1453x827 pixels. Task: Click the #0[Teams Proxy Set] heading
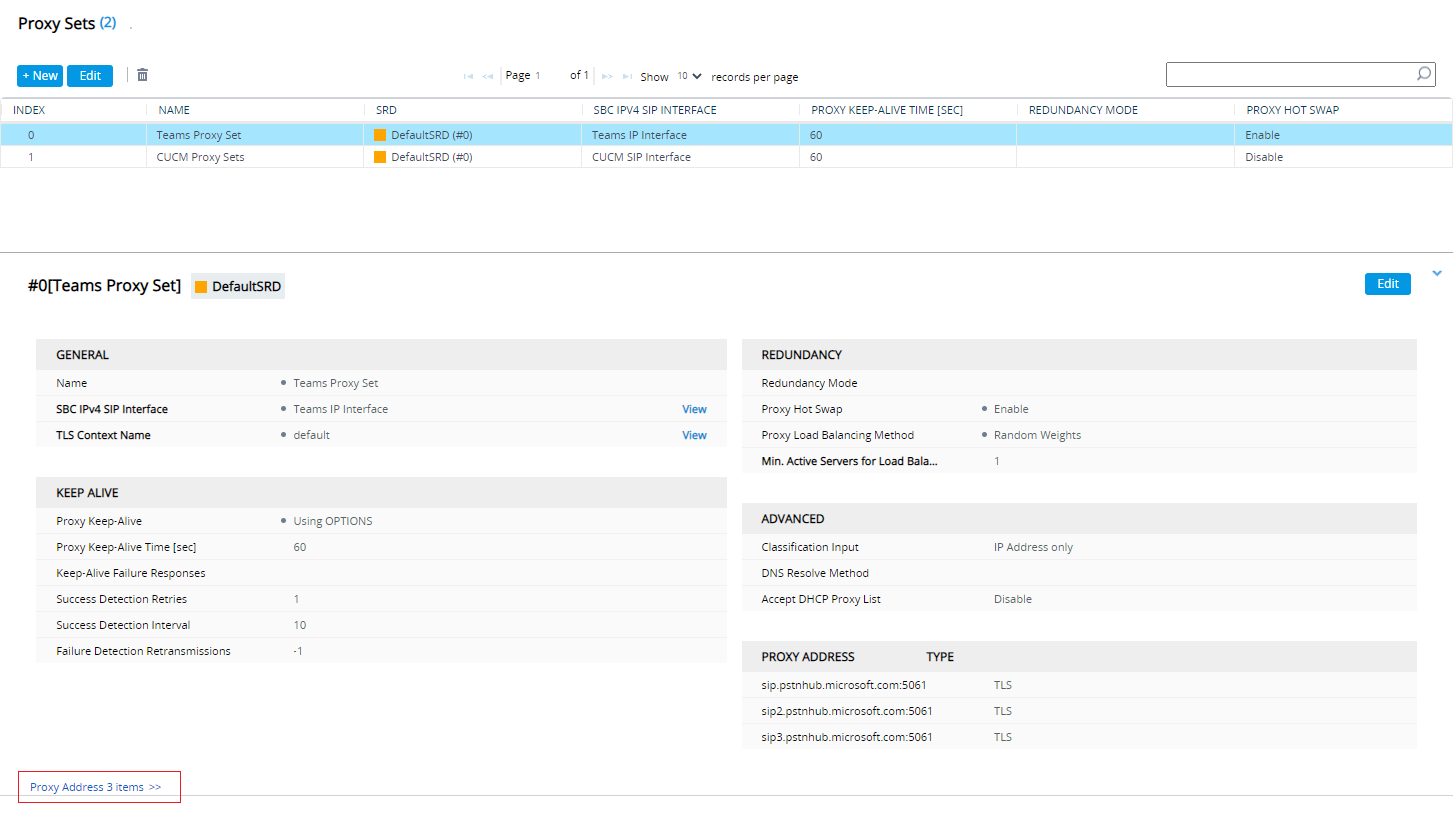tap(104, 287)
